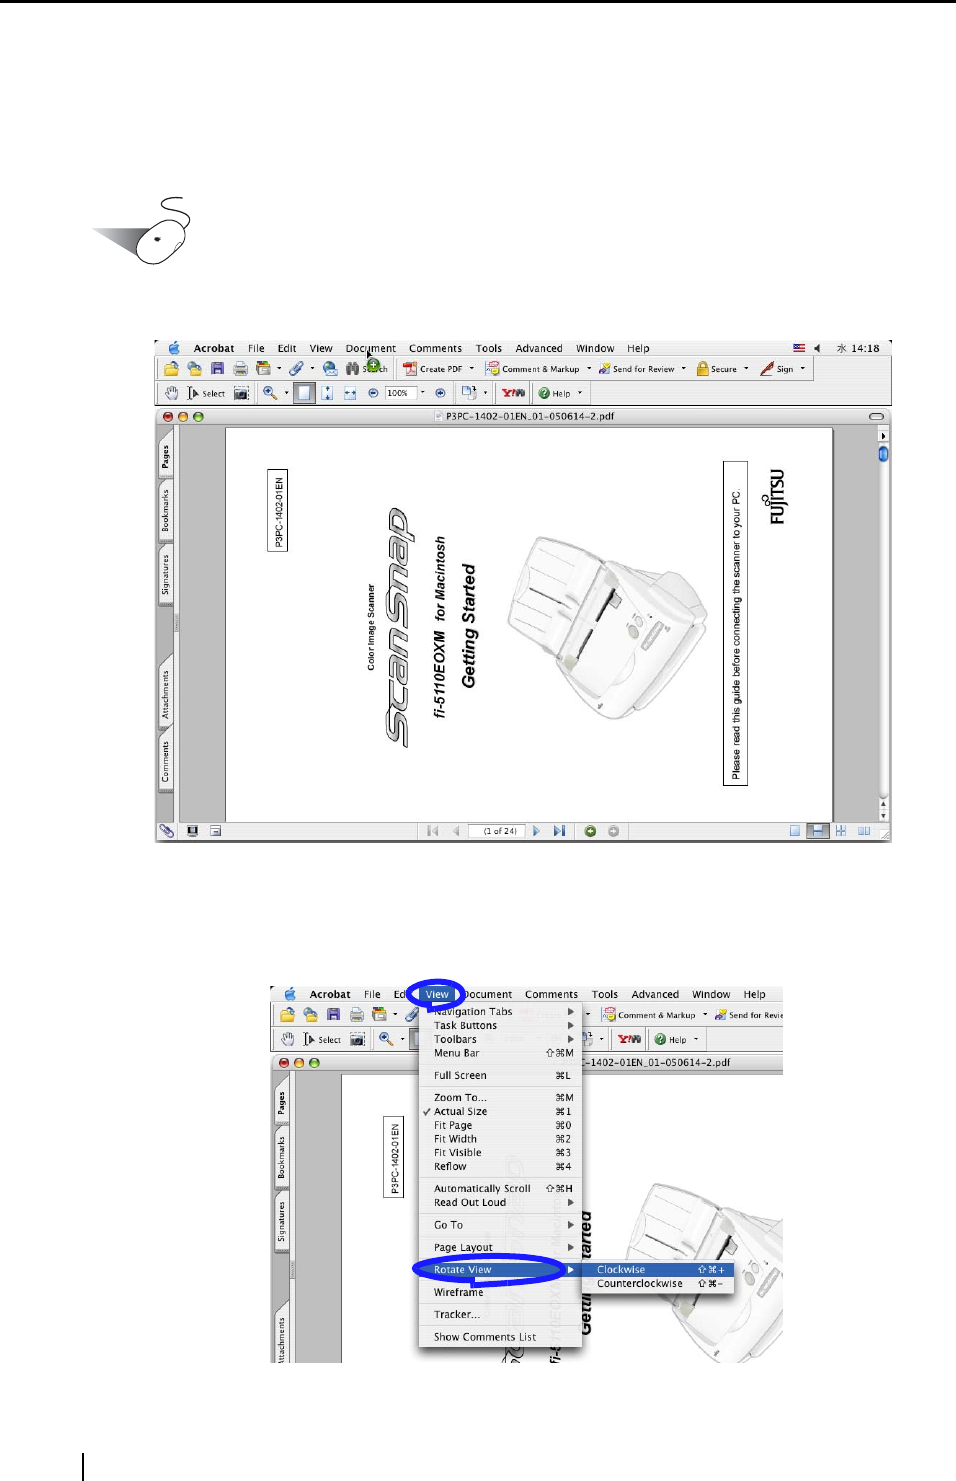Open the Sign dropdown arrow in full-window screenshot

pos(802,369)
